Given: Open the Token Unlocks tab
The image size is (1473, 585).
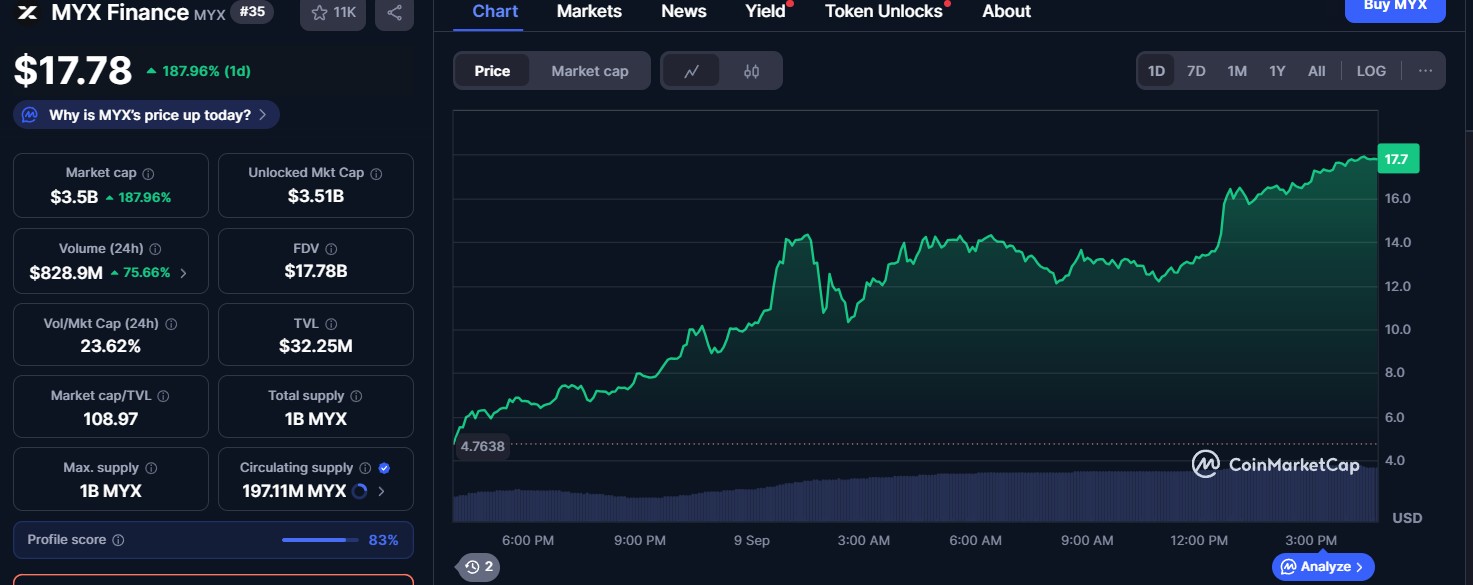Looking at the screenshot, I should [x=884, y=12].
